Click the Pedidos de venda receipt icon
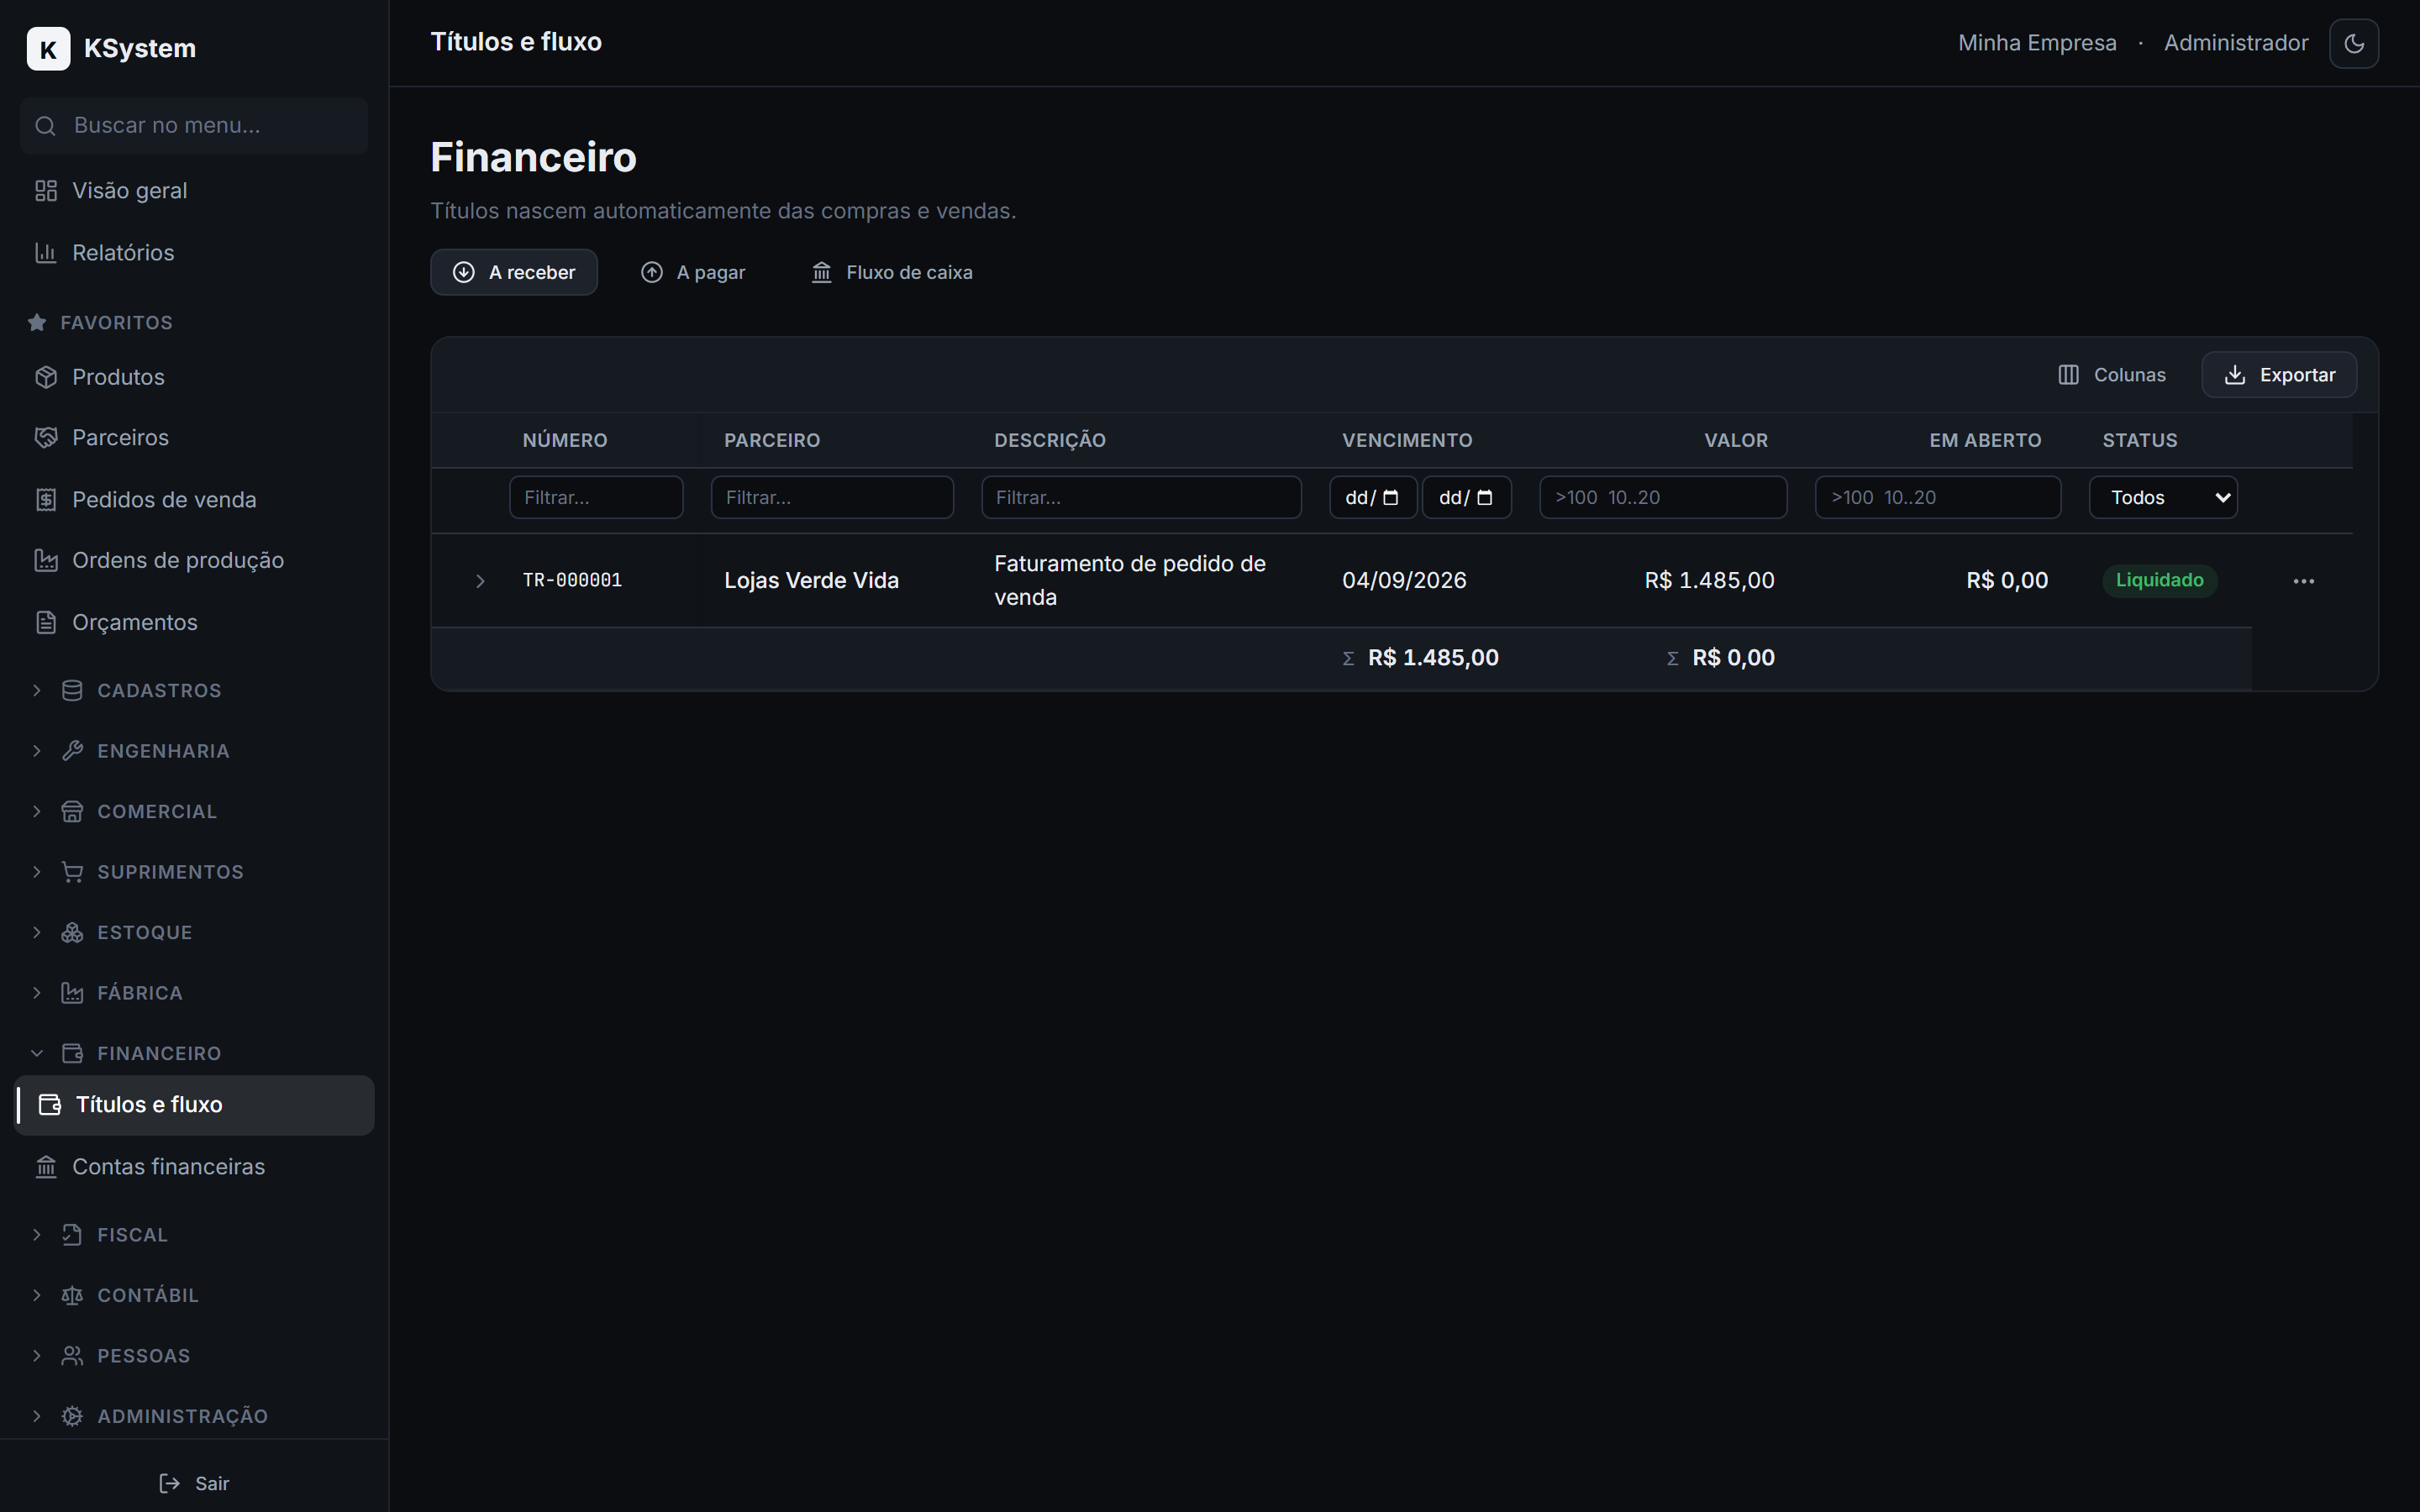The height and width of the screenshot is (1512, 2420). click(46, 500)
